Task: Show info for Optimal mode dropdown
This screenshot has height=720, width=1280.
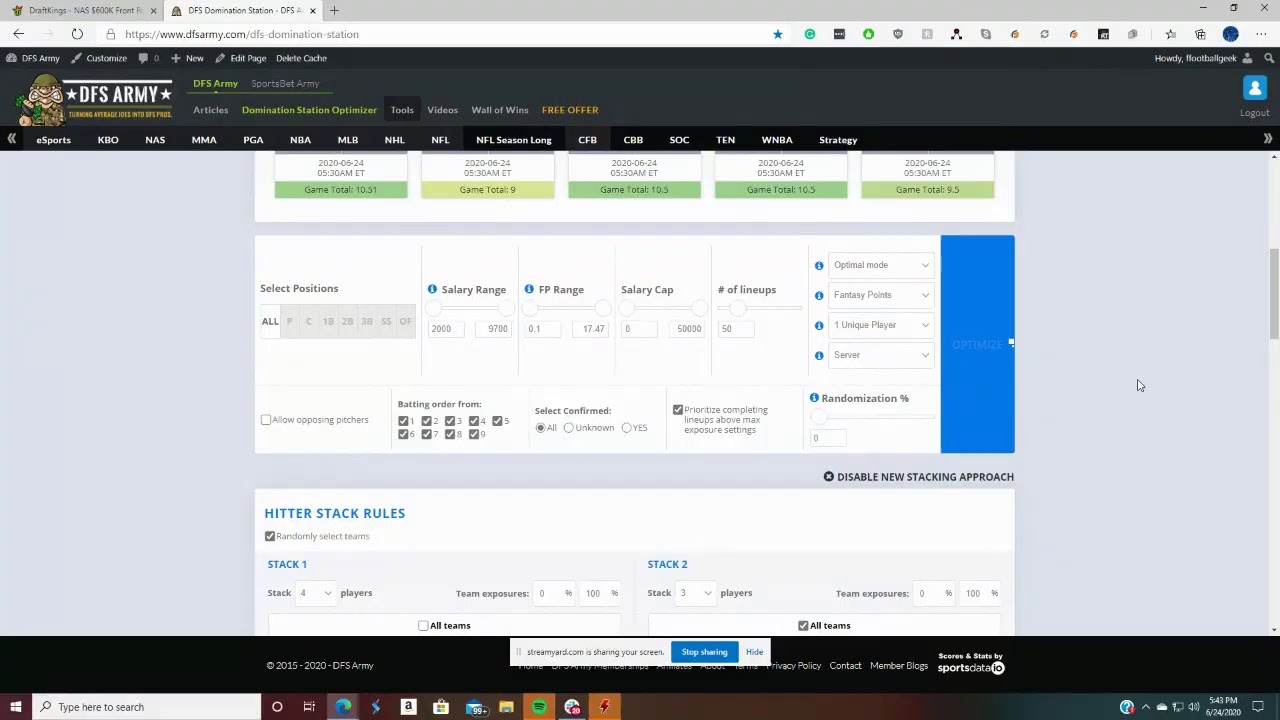Action: (x=819, y=265)
